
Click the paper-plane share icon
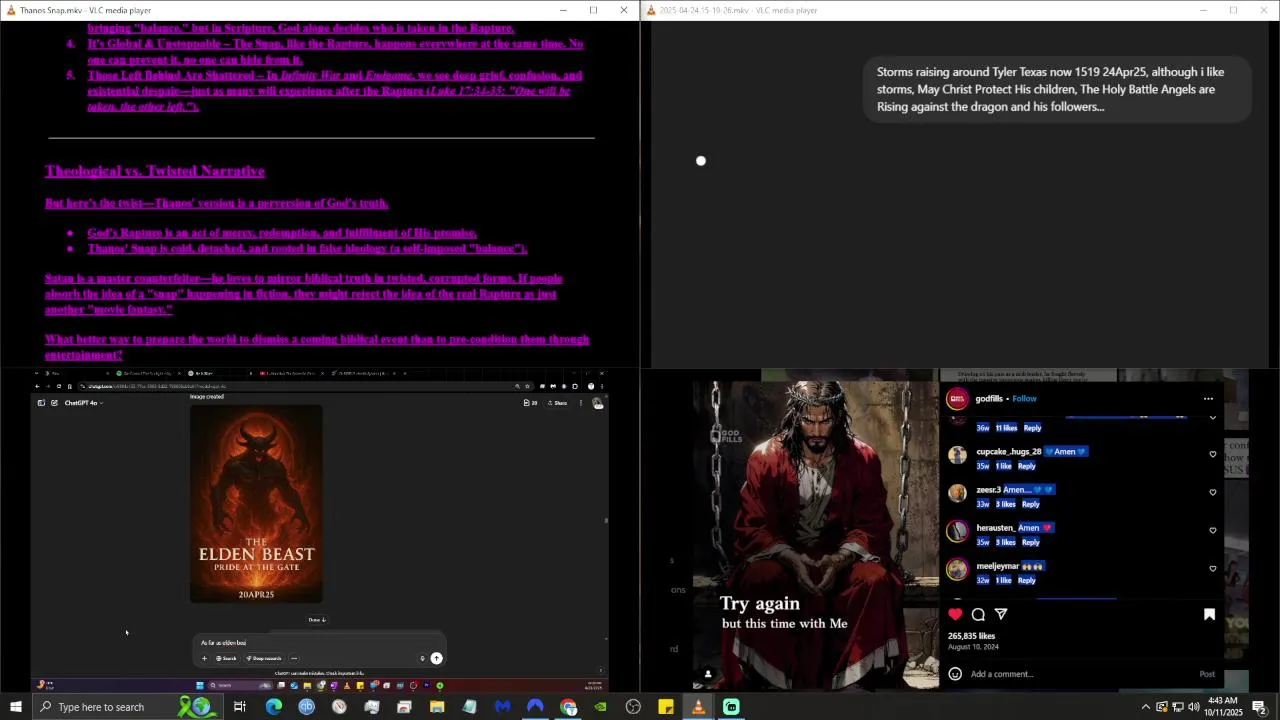pos(1001,614)
